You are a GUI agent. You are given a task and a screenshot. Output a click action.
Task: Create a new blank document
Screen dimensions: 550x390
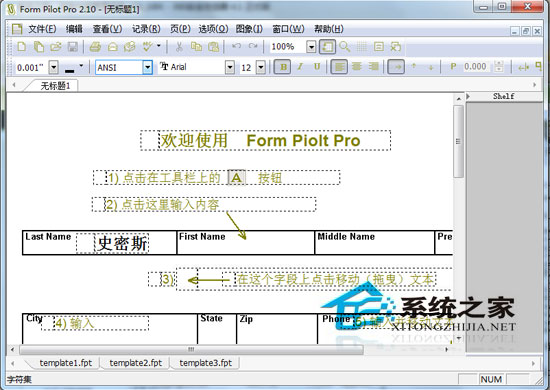point(22,47)
